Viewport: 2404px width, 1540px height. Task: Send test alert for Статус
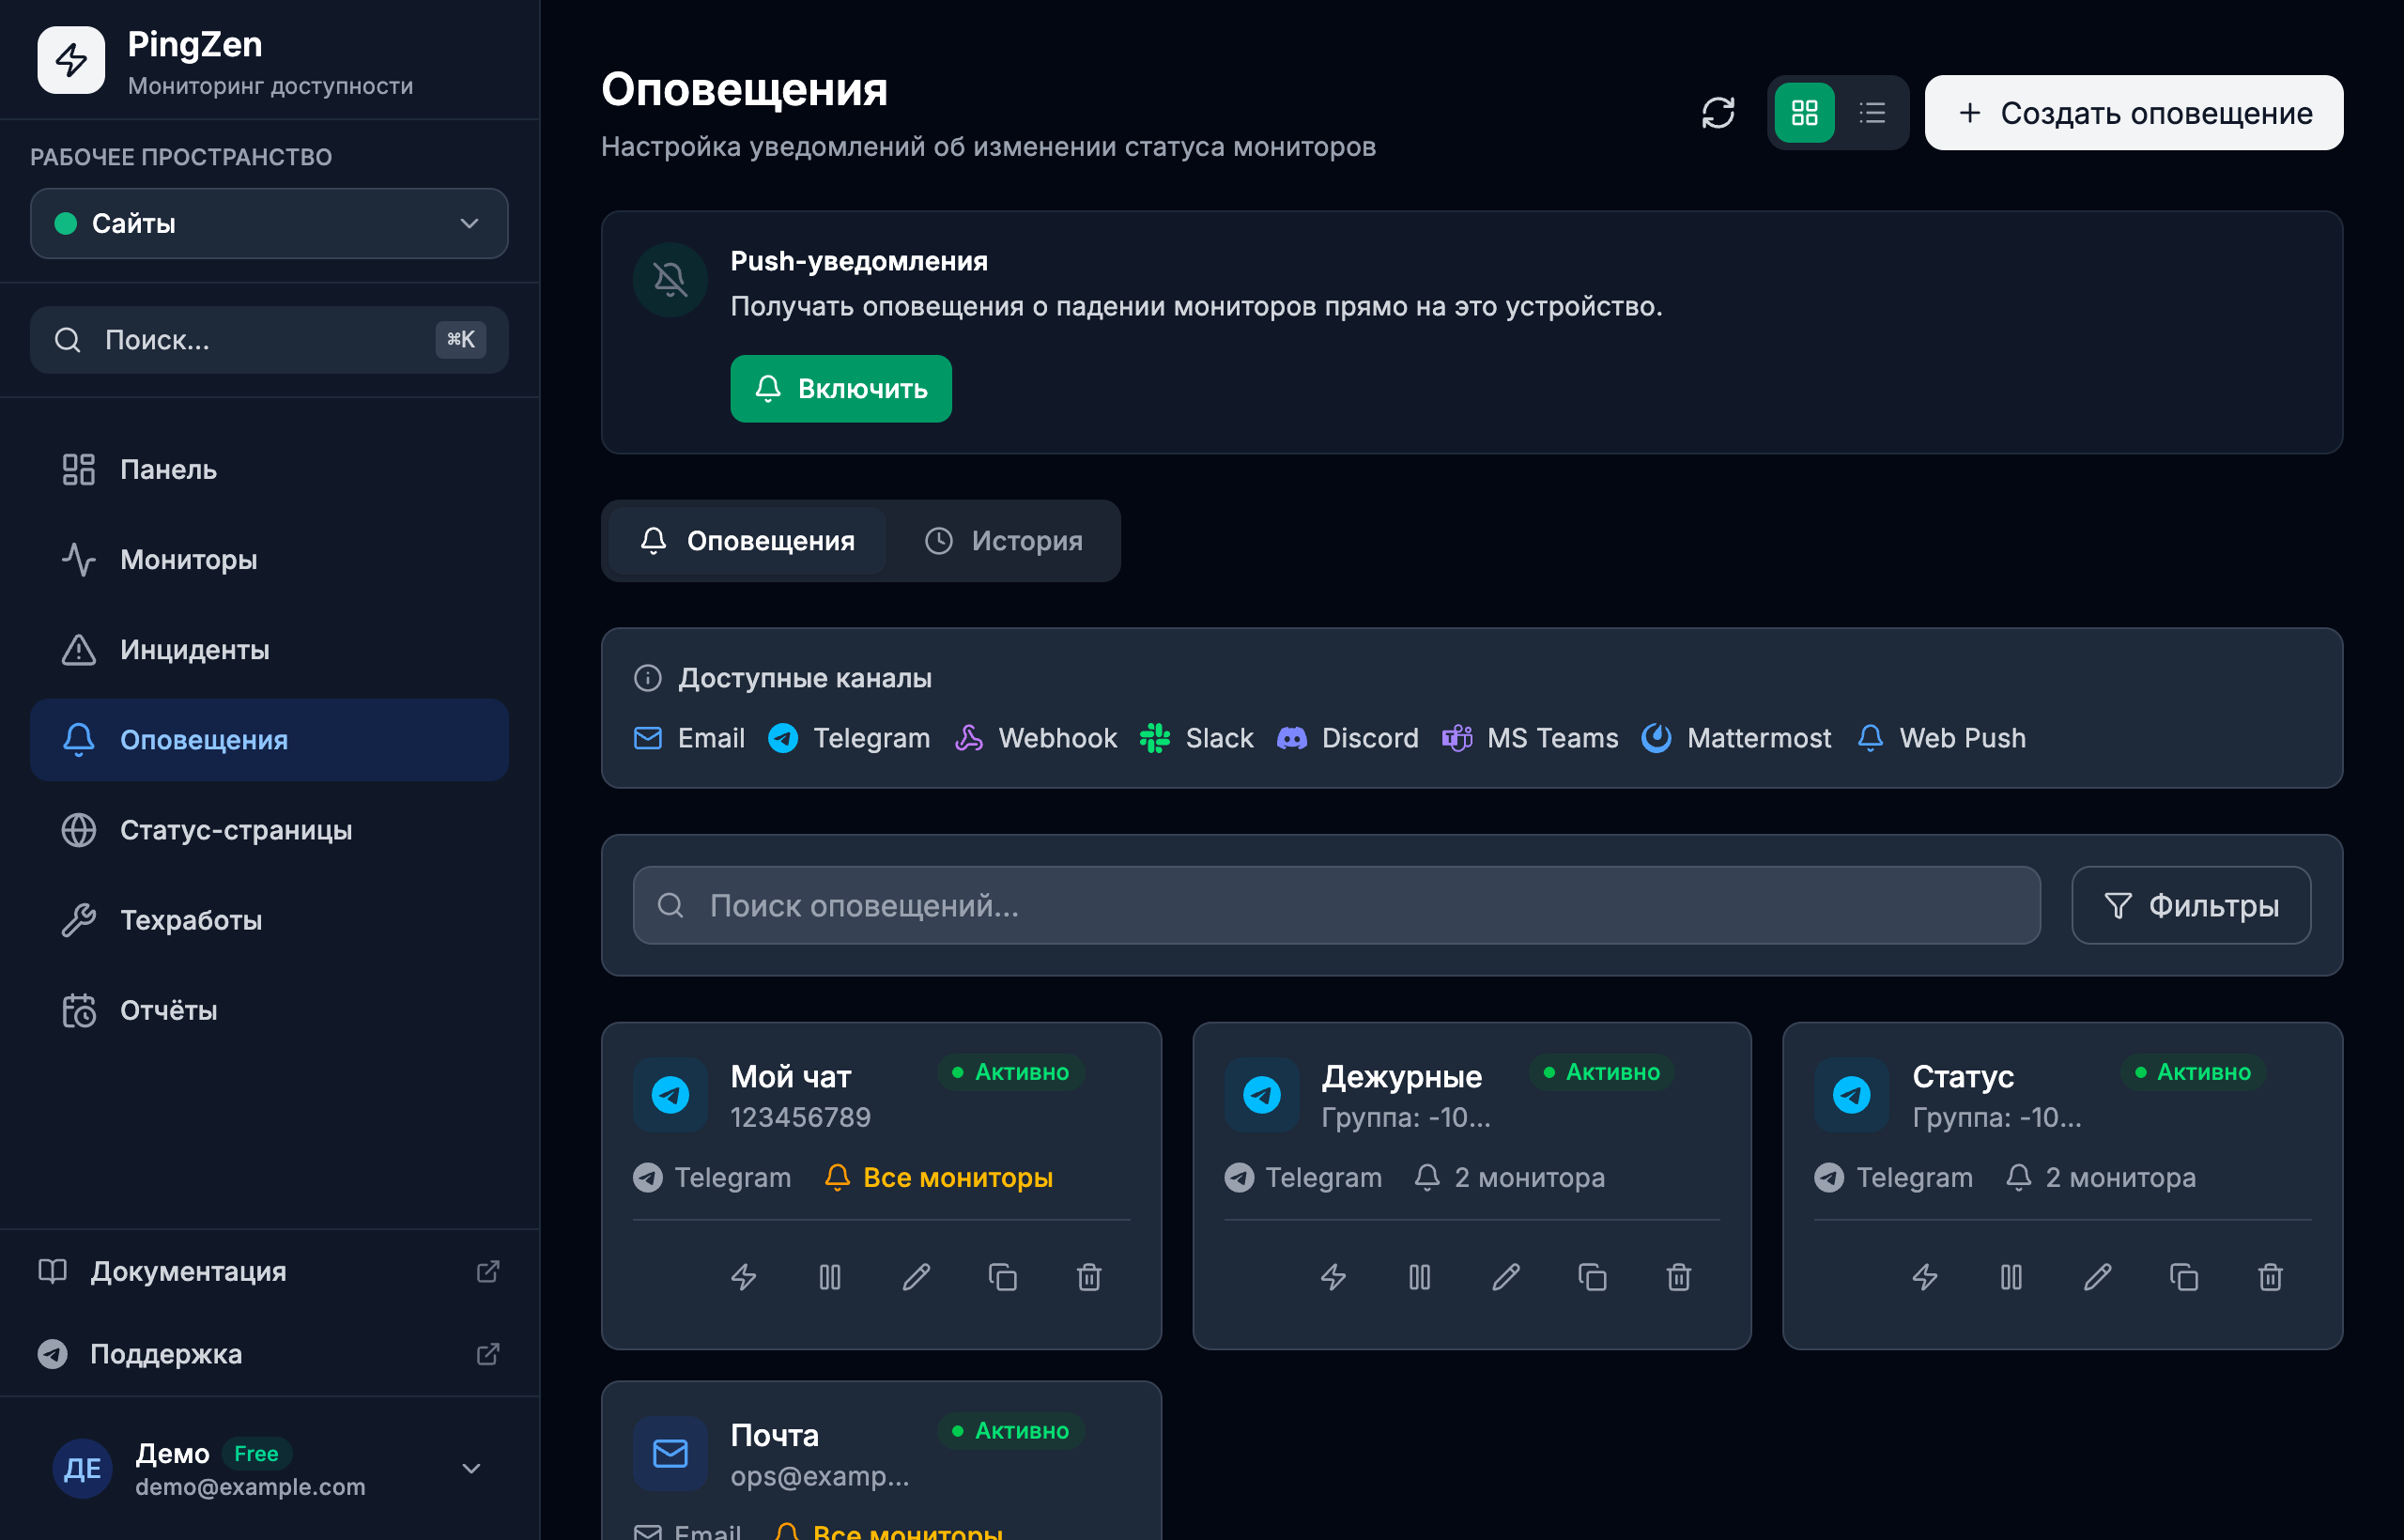point(1926,1277)
